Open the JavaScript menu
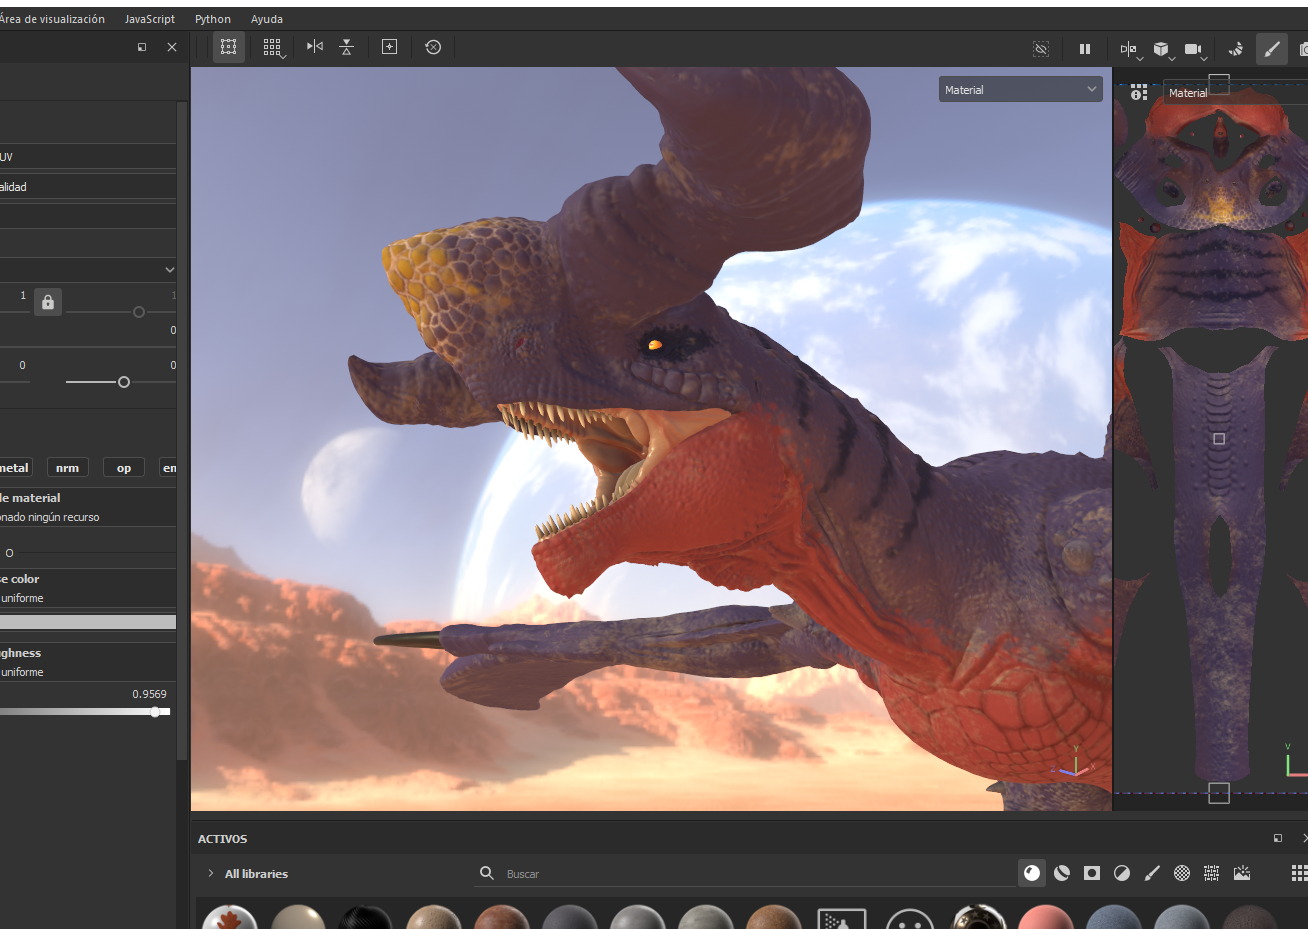1308x929 pixels. [x=149, y=19]
